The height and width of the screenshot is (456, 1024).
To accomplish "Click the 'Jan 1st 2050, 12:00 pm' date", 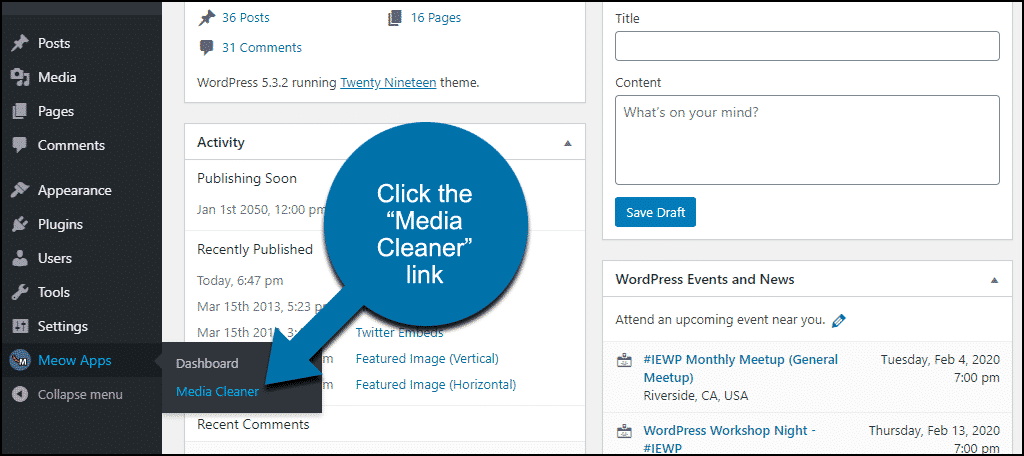I will [x=261, y=210].
